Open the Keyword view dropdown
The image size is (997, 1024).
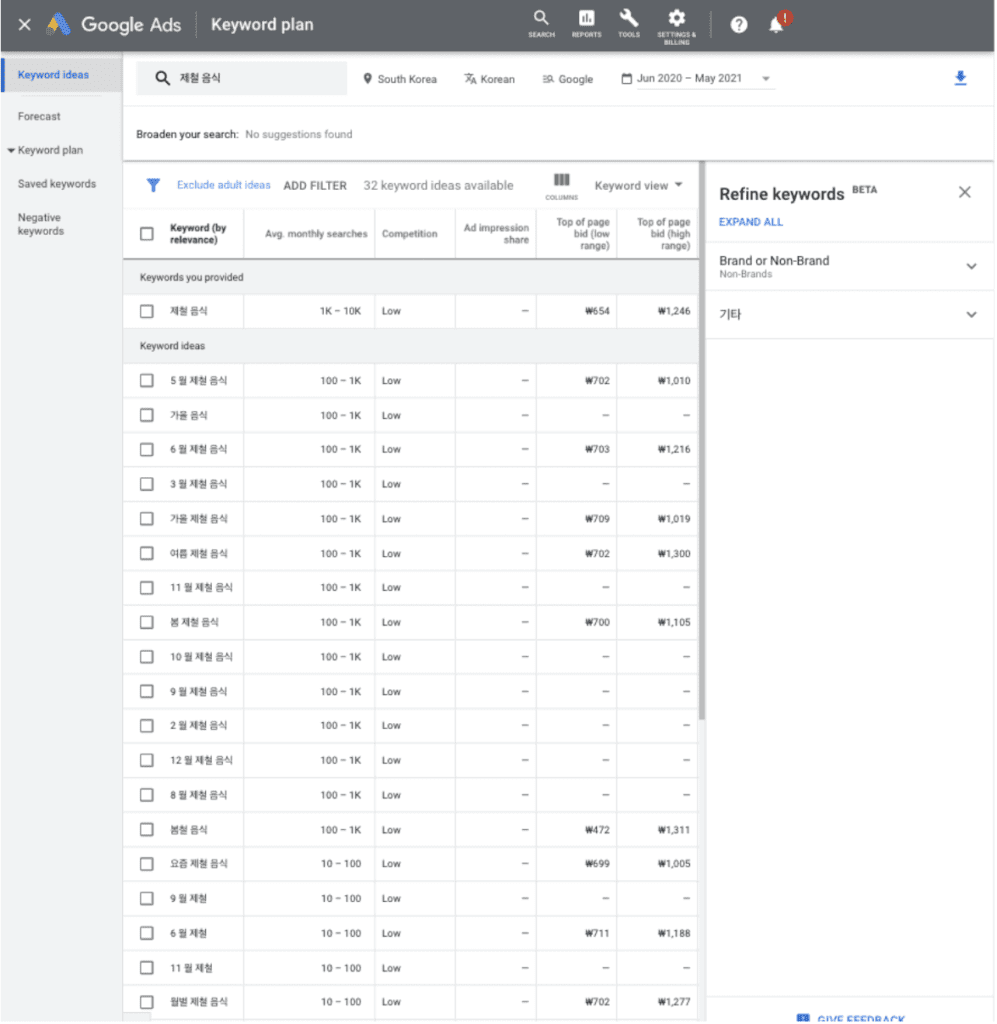(x=638, y=185)
